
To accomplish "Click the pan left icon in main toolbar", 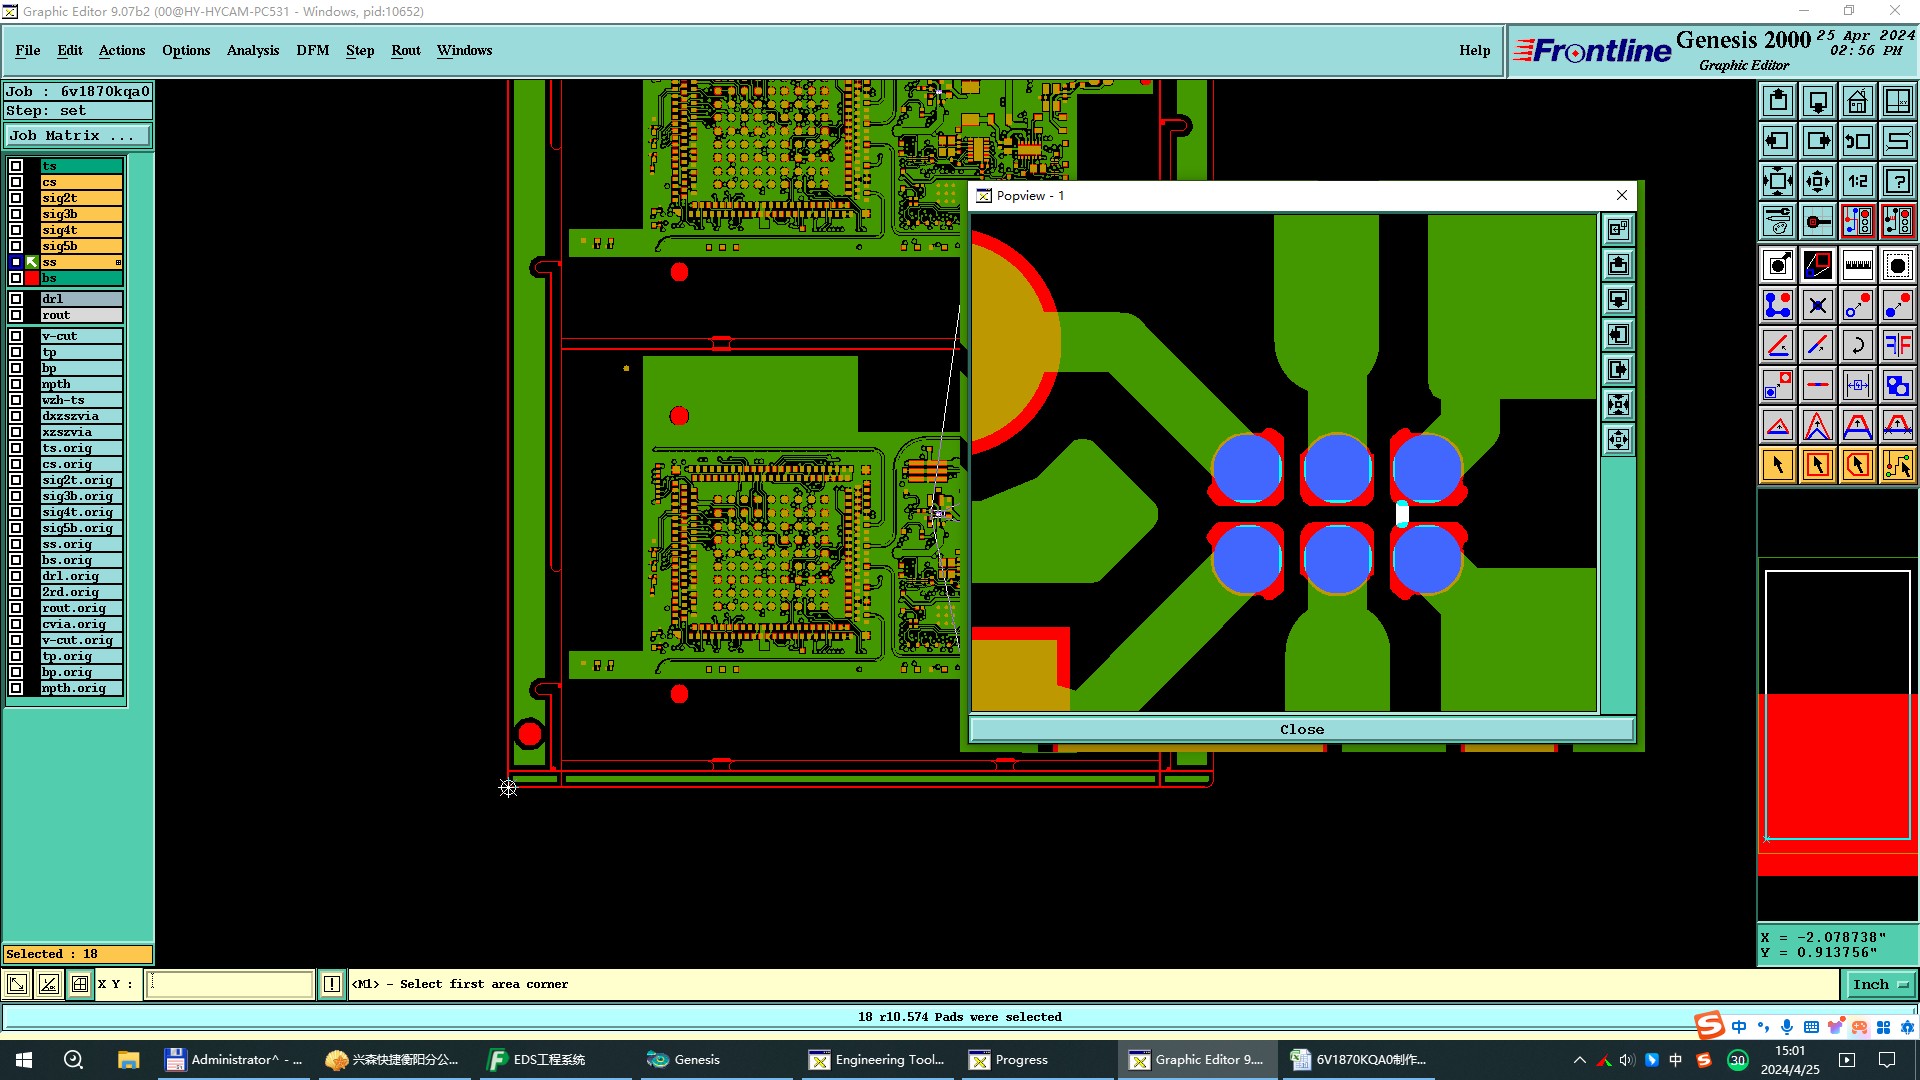I will point(1778,141).
